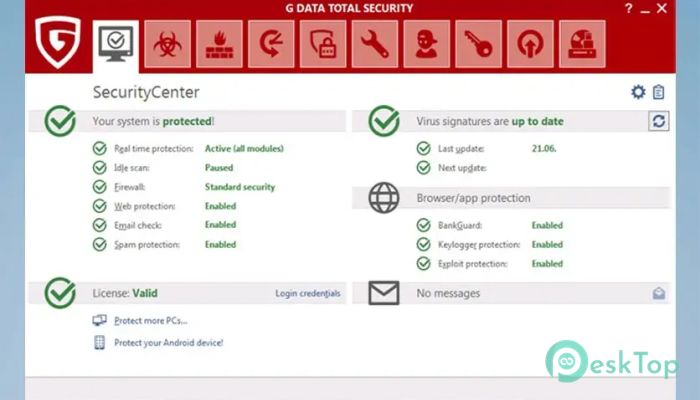The width and height of the screenshot is (700, 400).
Task: Click Web protection Enabled status
Action: pyautogui.click(x=221, y=206)
